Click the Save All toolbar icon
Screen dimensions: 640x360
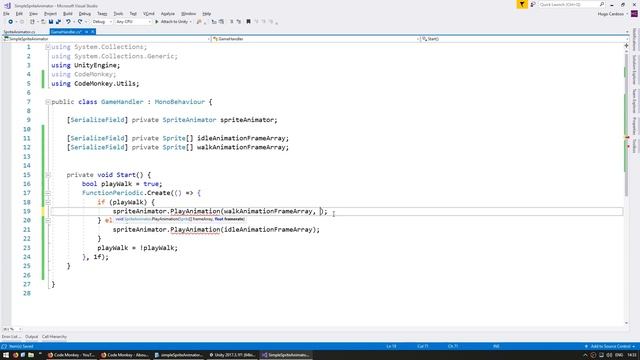pyautogui.click(x=58, y=22)
